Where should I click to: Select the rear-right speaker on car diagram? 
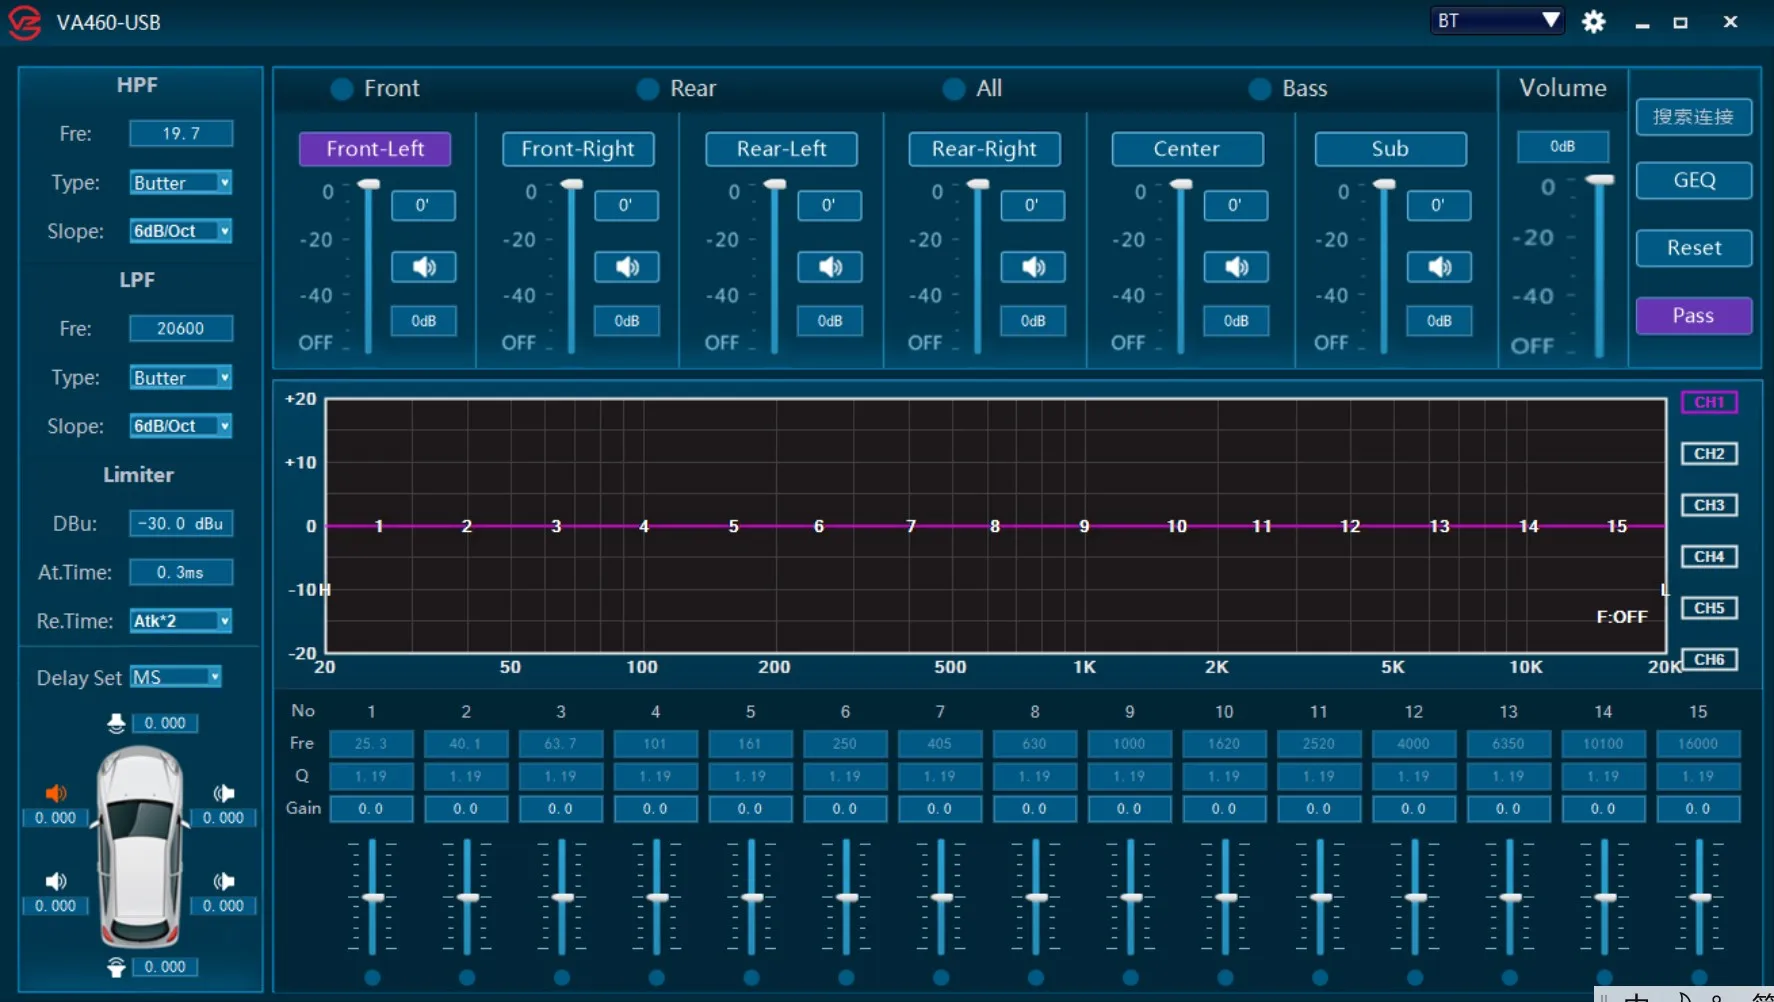click(x=224, y=881)
